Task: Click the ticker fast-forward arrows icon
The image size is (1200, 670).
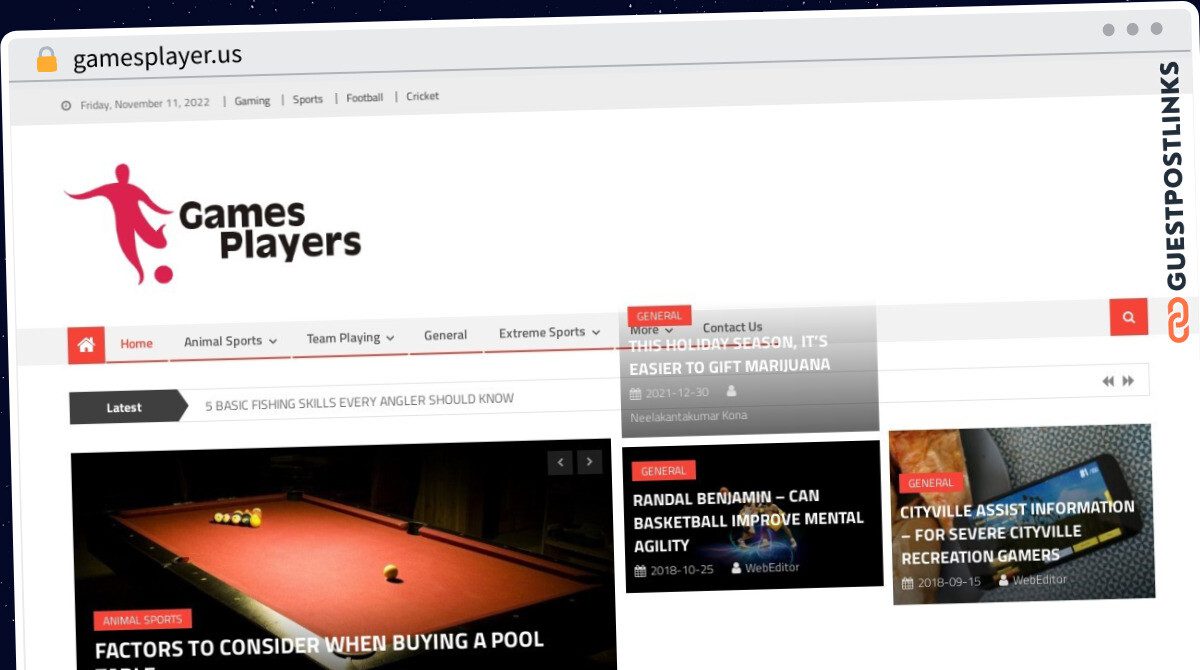Action: click(1128, 381)
